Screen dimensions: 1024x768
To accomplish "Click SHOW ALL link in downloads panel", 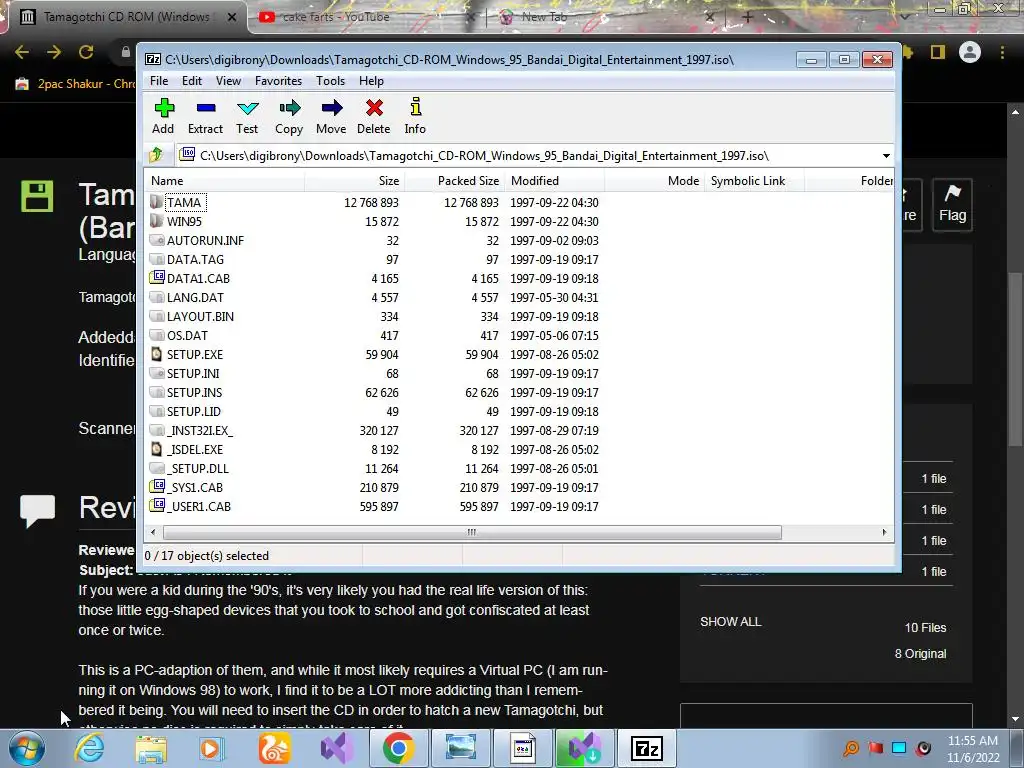I will [x=731, y=622].
